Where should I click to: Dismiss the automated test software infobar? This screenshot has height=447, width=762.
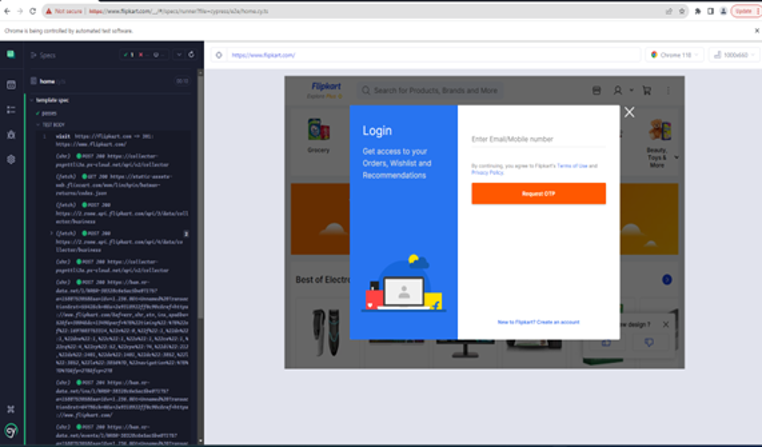click(757, 31)
